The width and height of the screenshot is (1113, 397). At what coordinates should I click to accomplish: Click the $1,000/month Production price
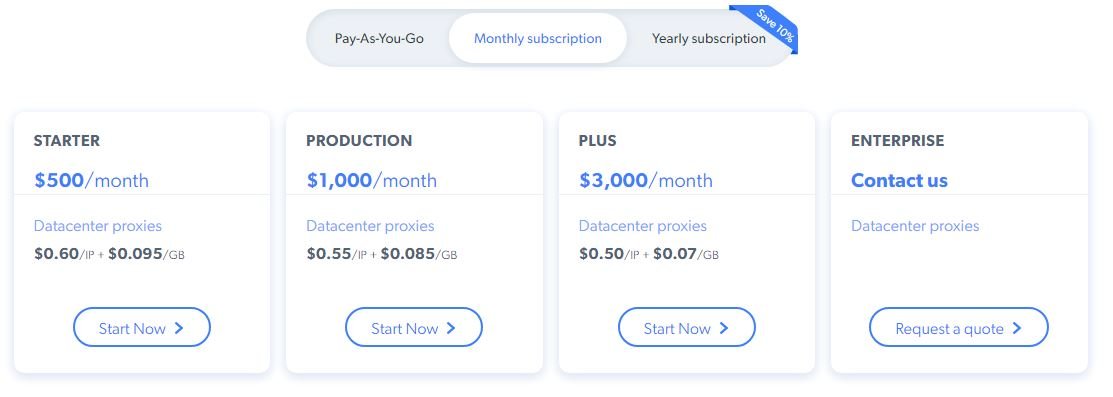click(x=372, y=180)
